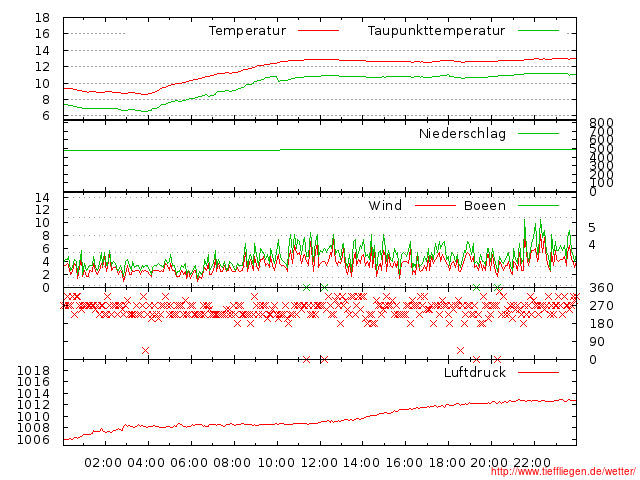The image size is (640, 480).
Task: Click the isolated red cross near 04:00
Action: pyautogui.click(x=145, y=350)
